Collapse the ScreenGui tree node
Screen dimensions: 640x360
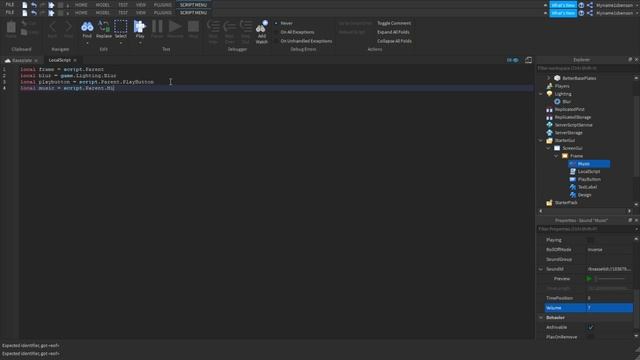coord(549,148)
